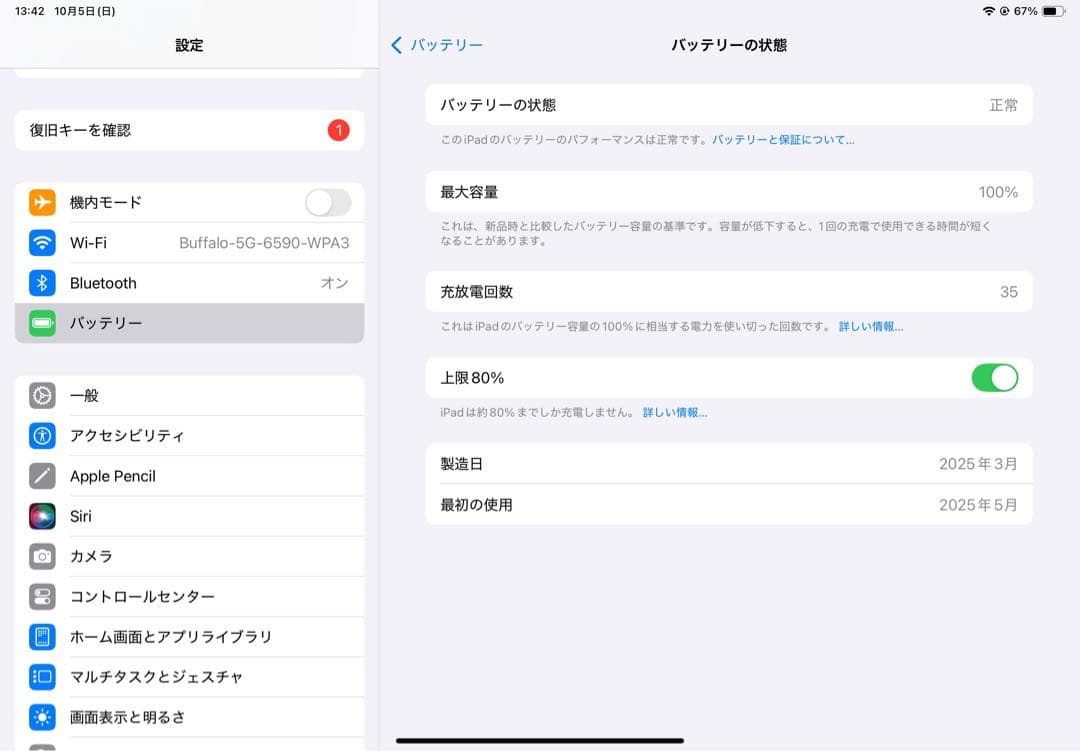Screen dimensions: 1080x751
Task: Open Apple Pencil settings icon
Action: [x=42, y=476]
